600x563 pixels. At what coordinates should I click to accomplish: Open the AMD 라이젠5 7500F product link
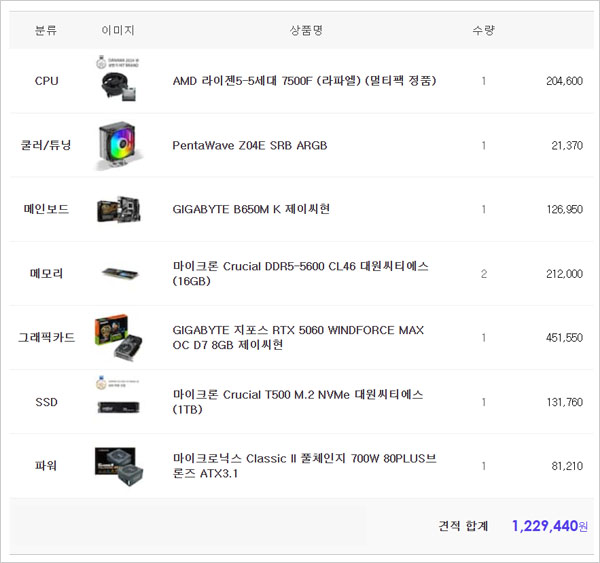(x=304, y=81)
